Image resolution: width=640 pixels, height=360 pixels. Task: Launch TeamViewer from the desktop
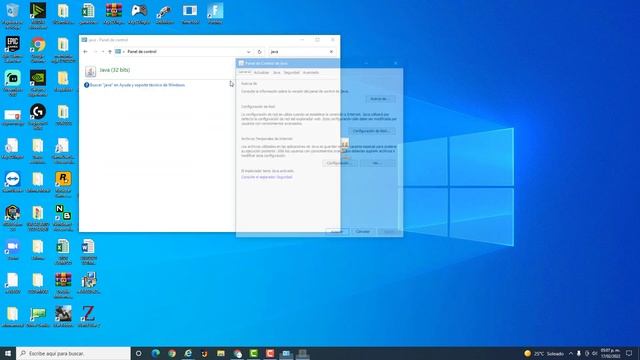12,182
